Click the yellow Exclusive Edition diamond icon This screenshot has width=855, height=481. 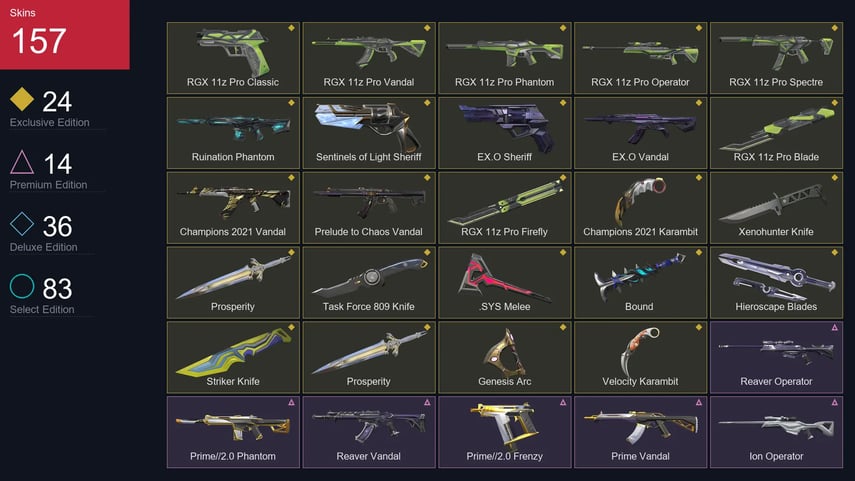point(22,99)
